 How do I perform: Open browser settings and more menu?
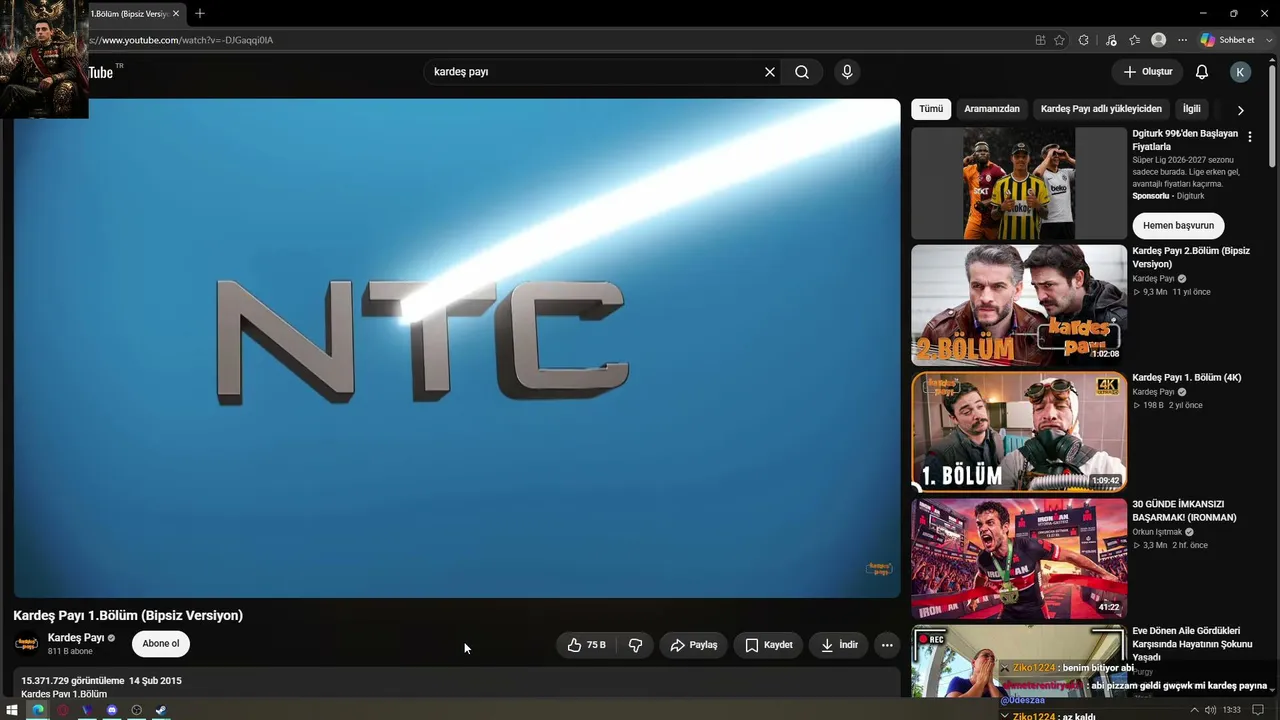1182,40
